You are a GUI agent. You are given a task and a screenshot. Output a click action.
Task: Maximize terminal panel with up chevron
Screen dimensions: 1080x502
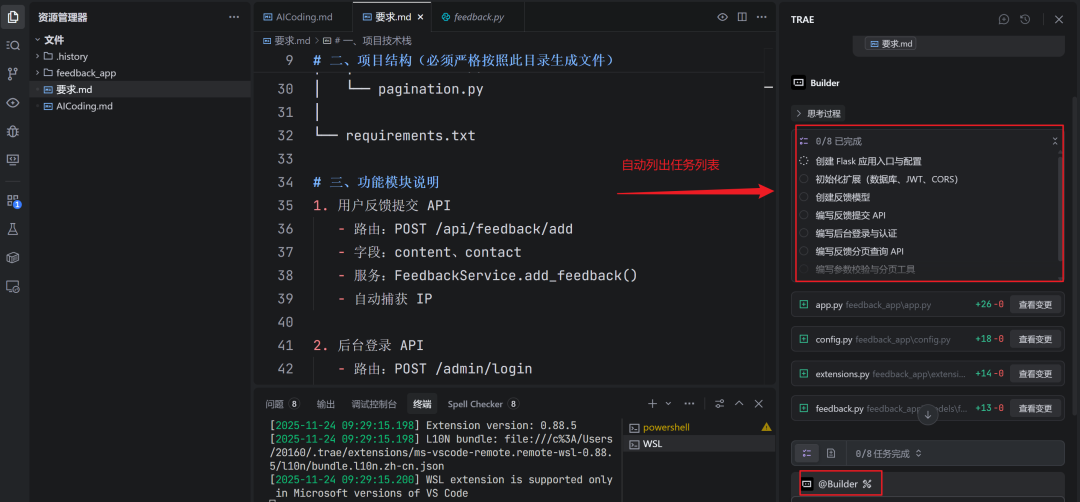[x=739, y=404]
